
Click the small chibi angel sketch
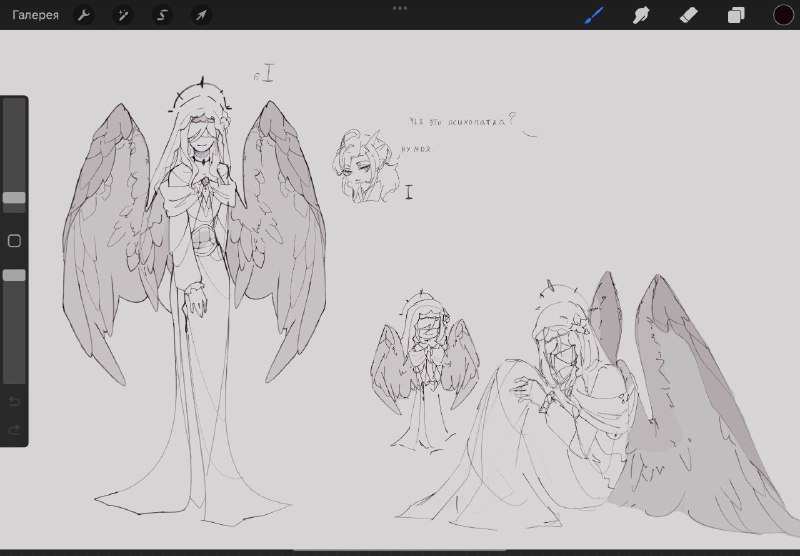[424, 371]
